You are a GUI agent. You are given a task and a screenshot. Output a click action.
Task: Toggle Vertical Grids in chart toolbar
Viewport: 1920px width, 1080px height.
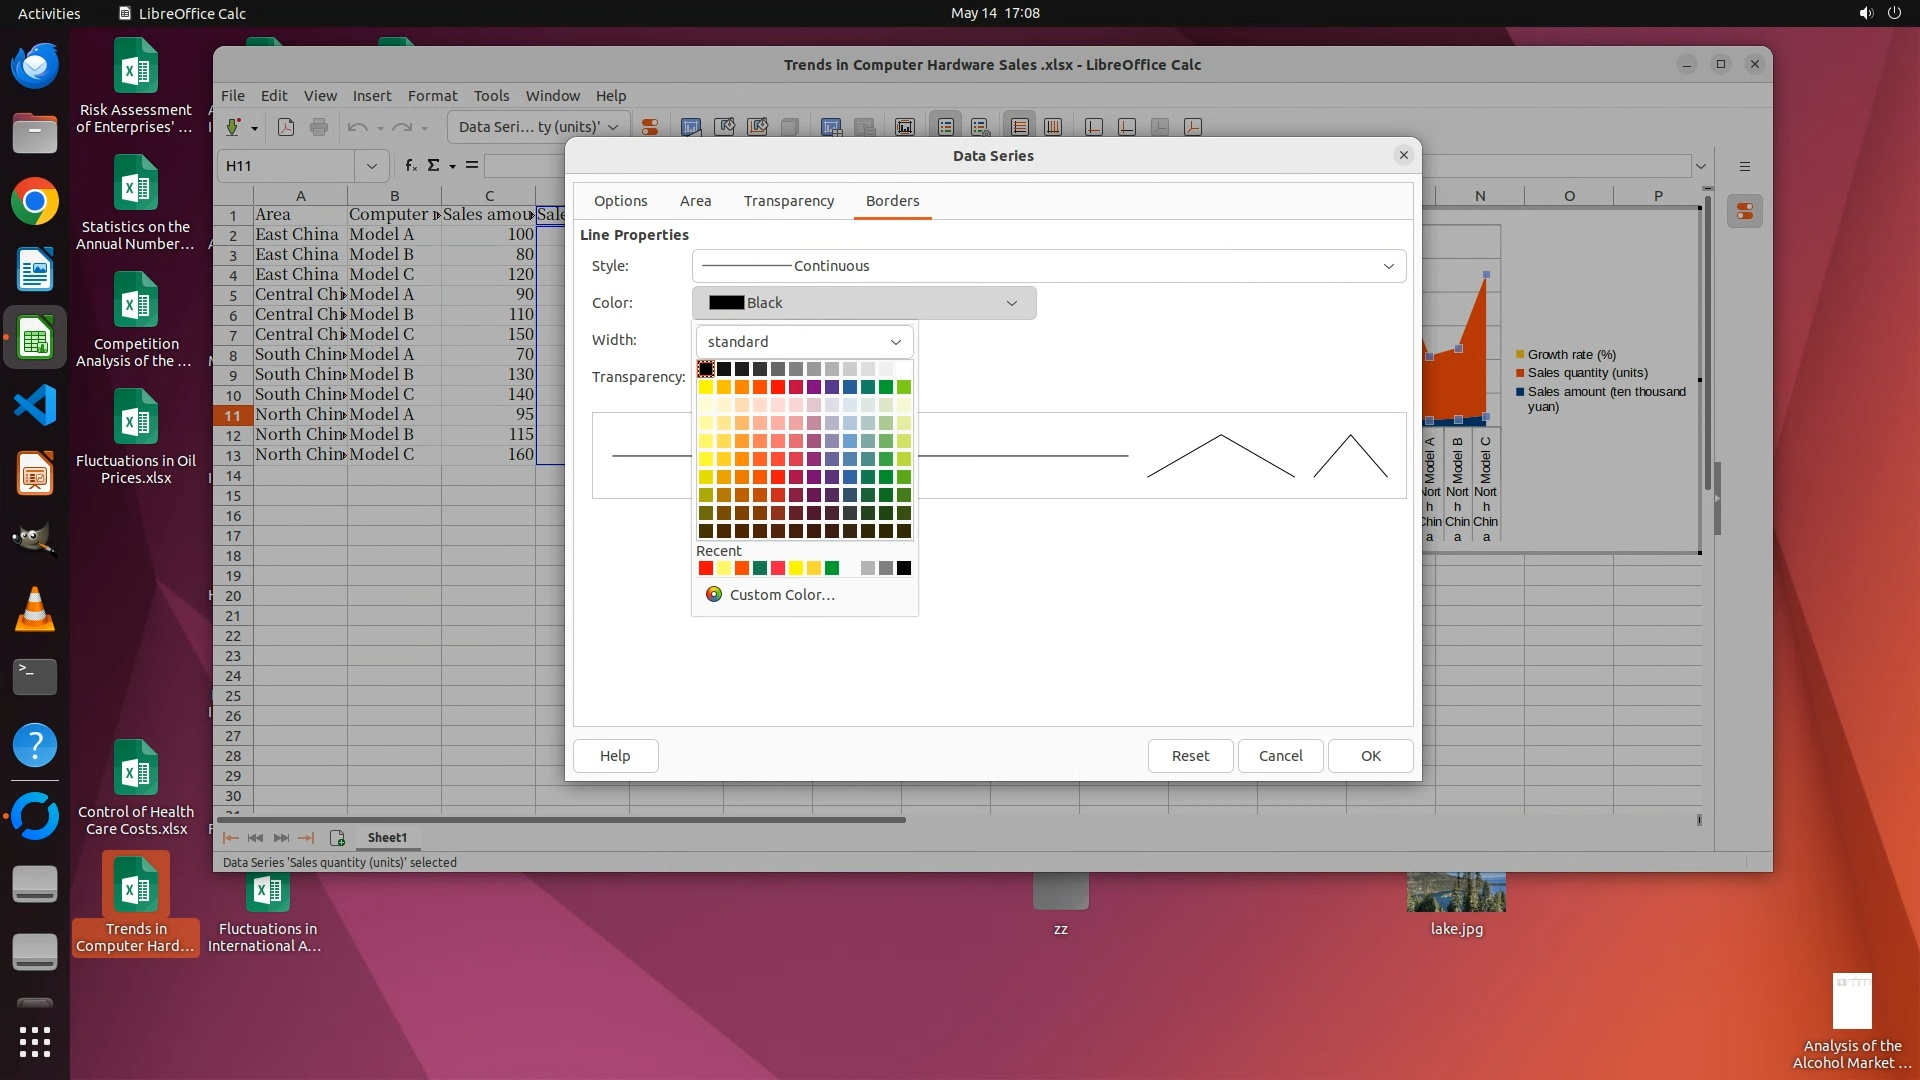tap(1052, 127)
